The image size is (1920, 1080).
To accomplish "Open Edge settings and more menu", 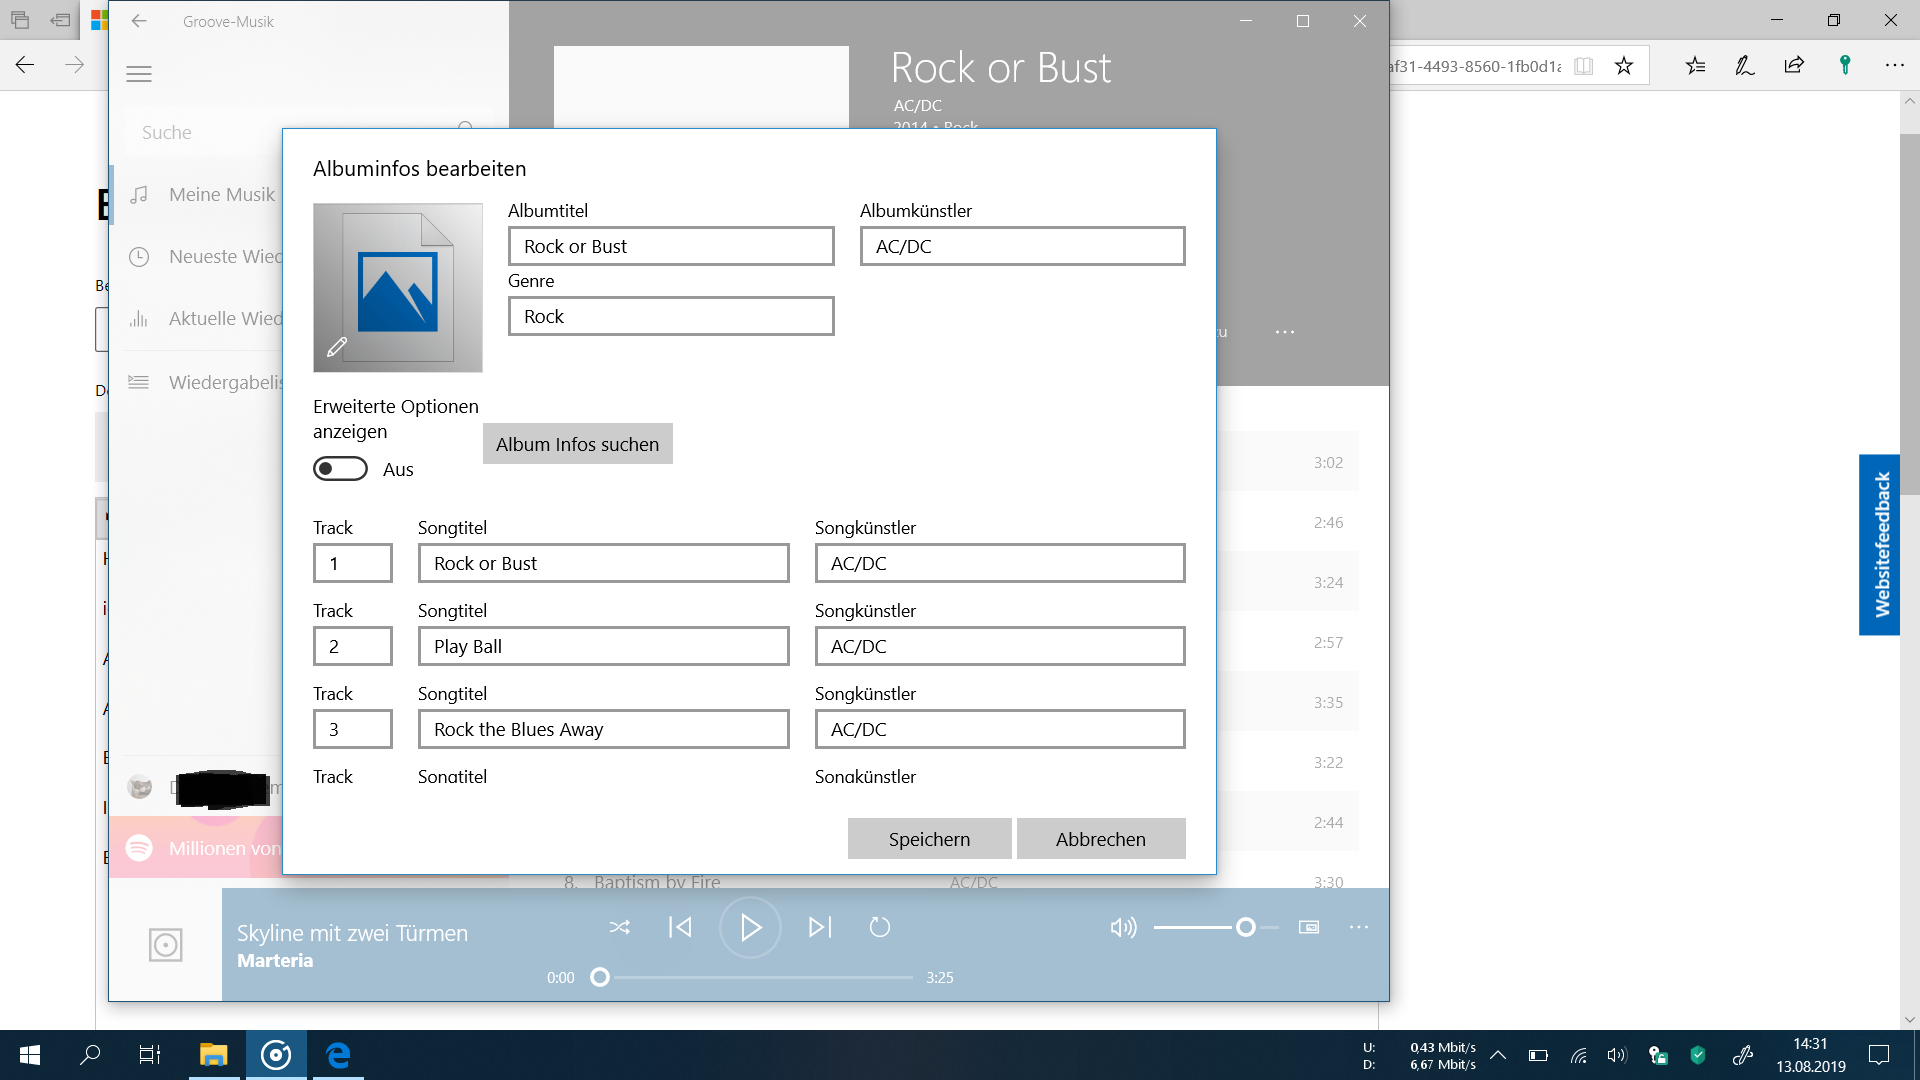I will (1894, 66).
